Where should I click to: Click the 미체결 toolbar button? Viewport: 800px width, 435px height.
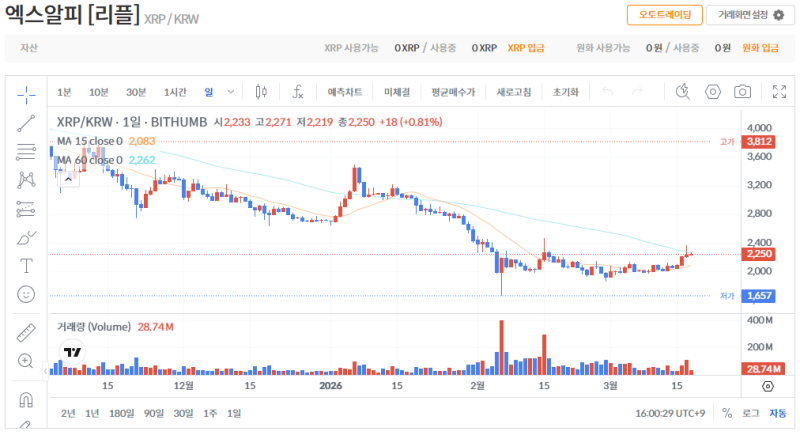point(396,92)
